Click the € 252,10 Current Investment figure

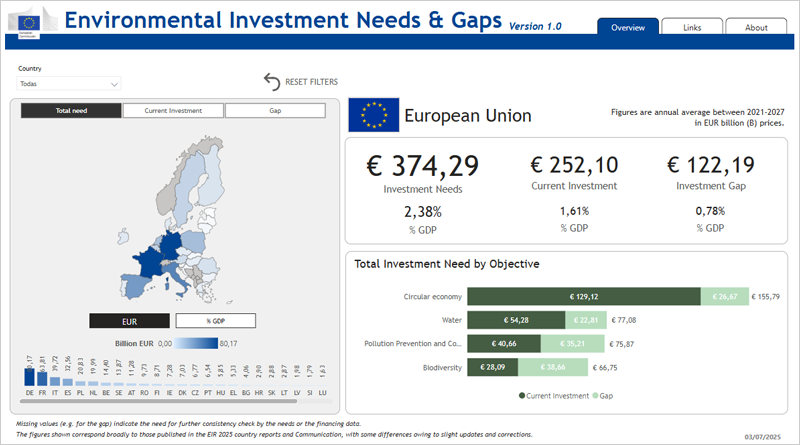[x=574, y=165]
